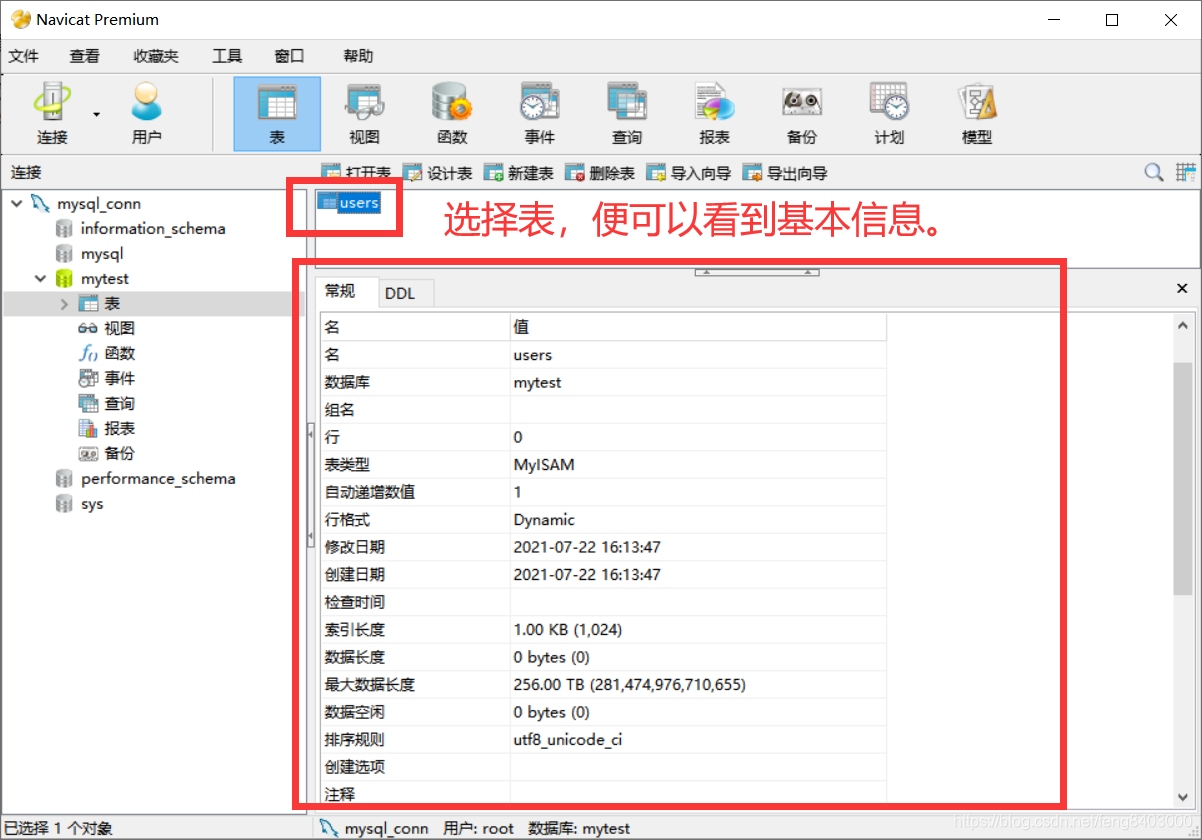Open the Window menu

click(x=289, y=56)
